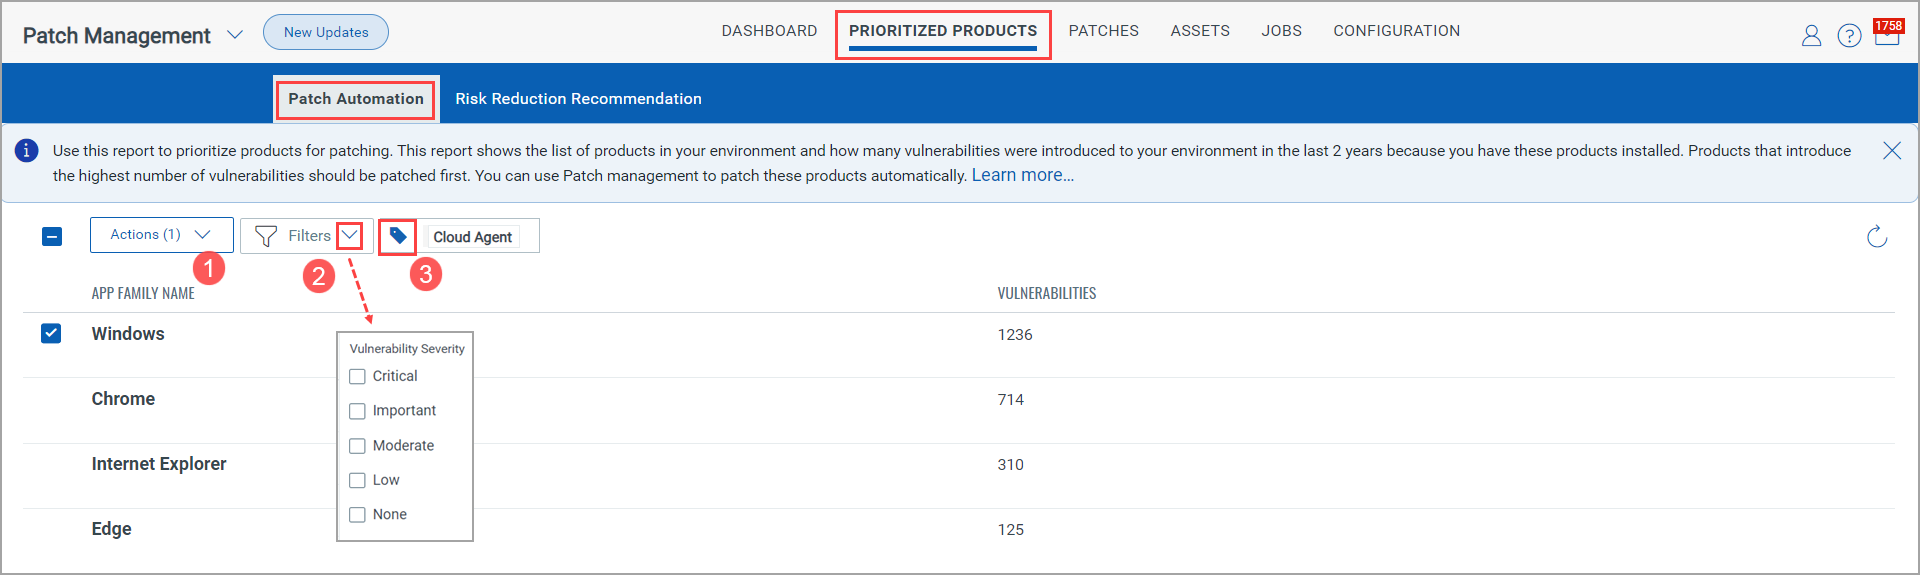Uncheck the Windows row checkbox

tap(51, 333)
